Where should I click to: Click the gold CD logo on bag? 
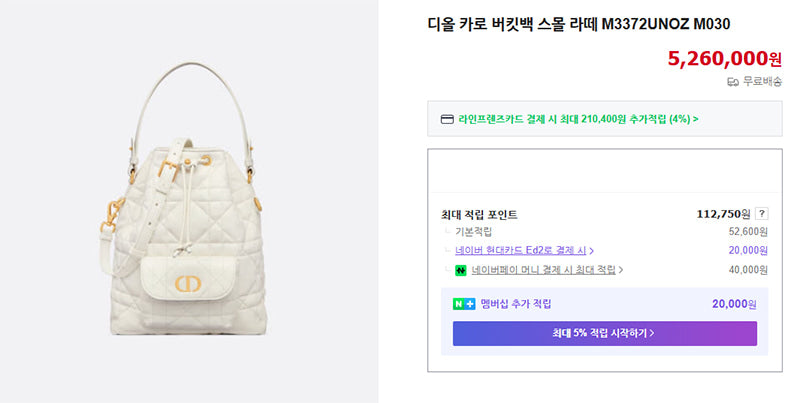[188, 284]
